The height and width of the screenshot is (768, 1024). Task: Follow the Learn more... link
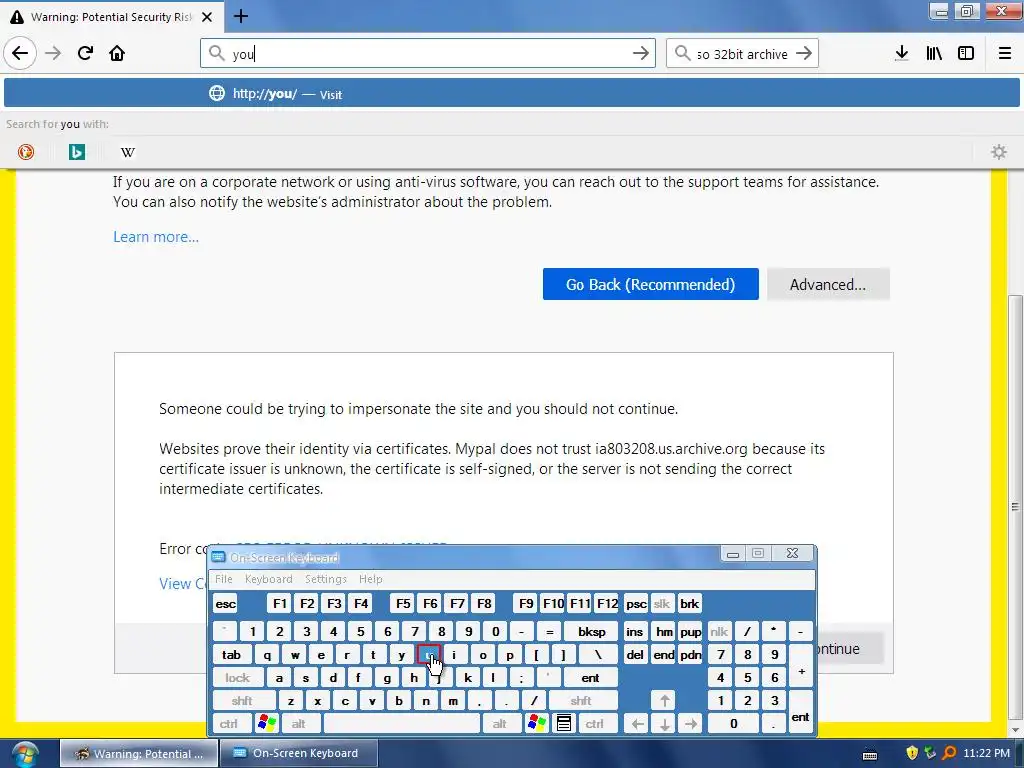tap(156, 237)
